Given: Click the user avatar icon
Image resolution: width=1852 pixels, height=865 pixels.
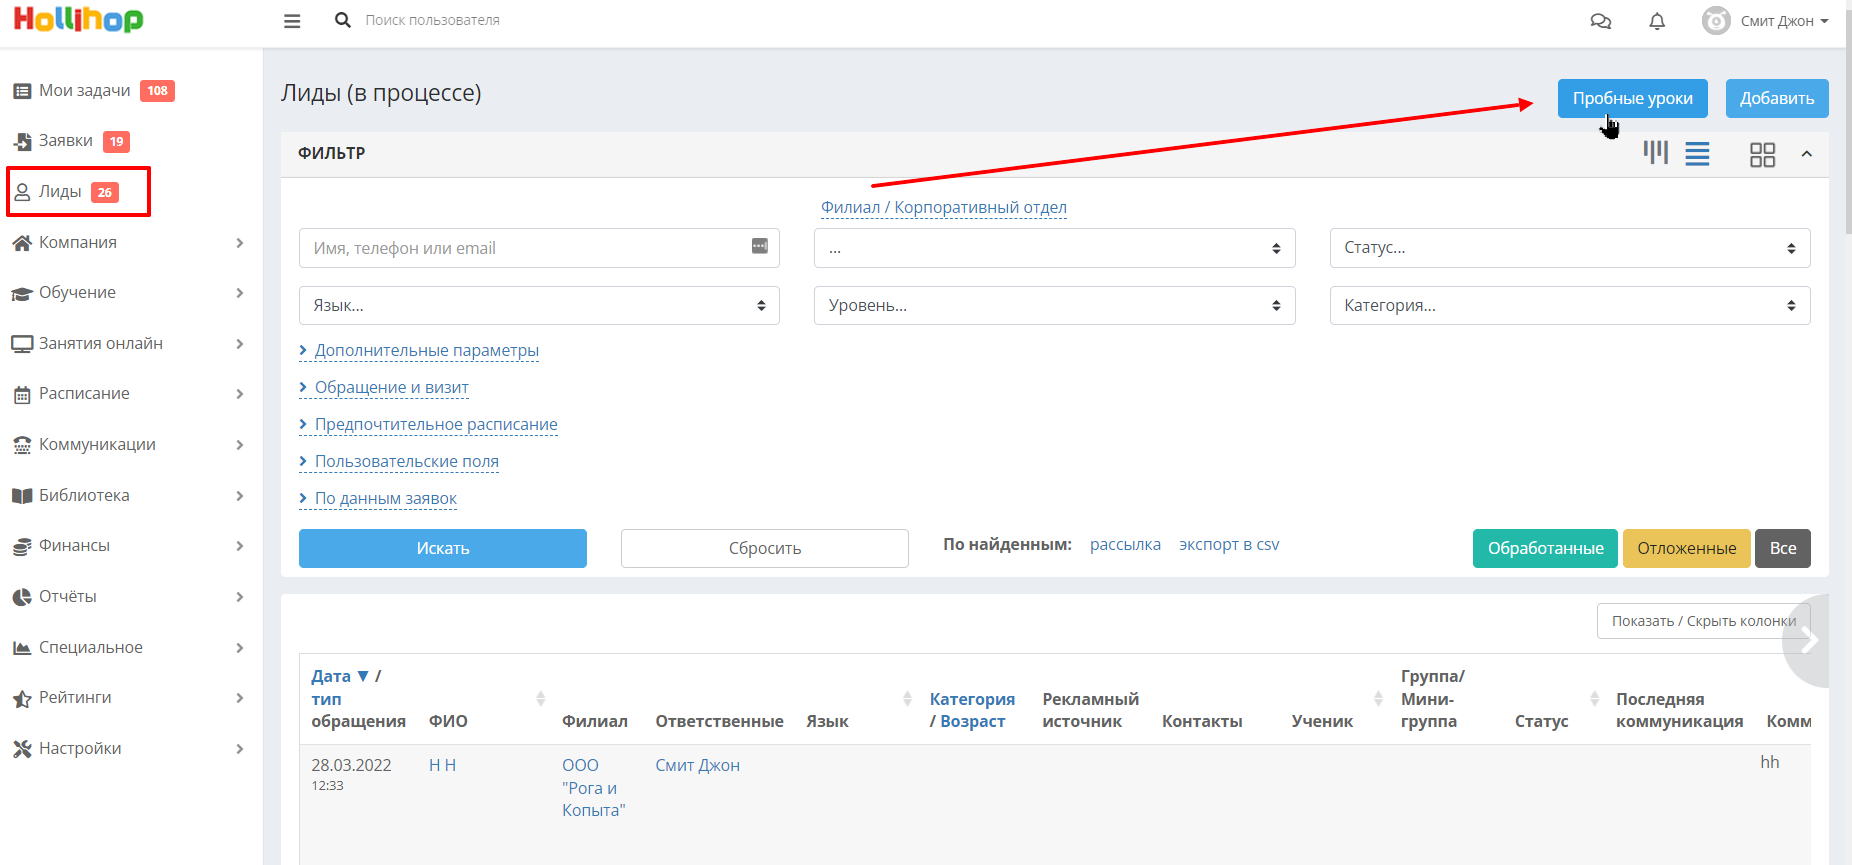Looking at the screenshot, I should point(1716,21).
